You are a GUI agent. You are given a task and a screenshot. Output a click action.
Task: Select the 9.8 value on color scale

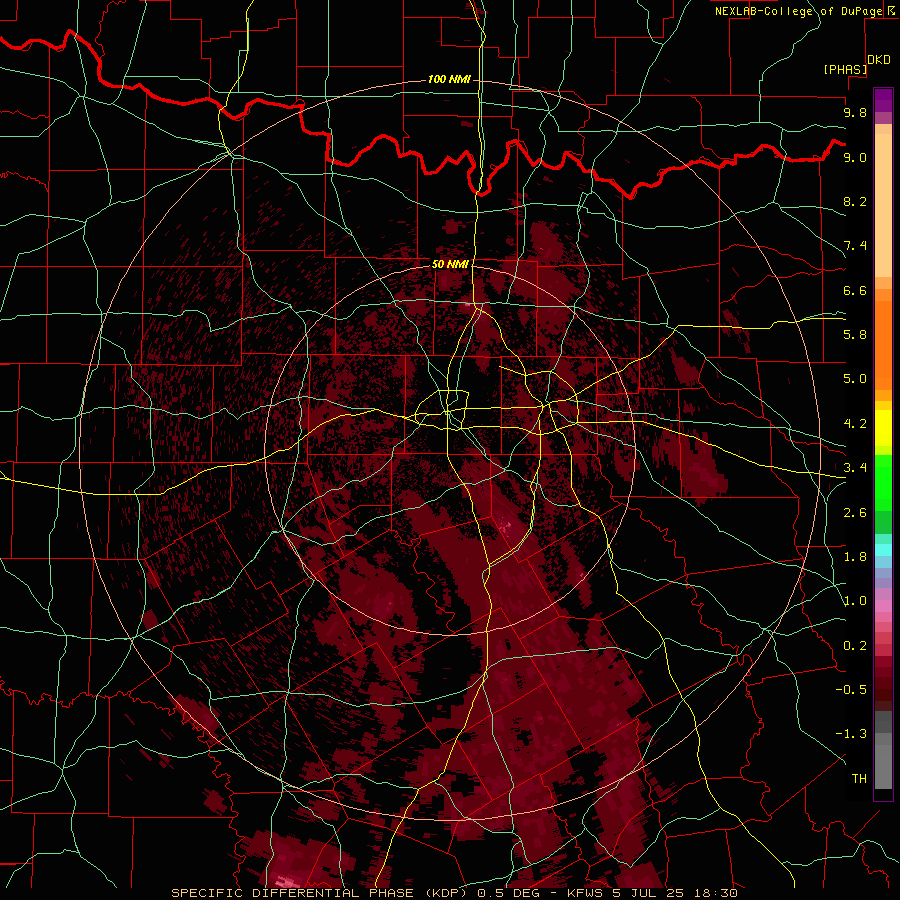[855, 112]
